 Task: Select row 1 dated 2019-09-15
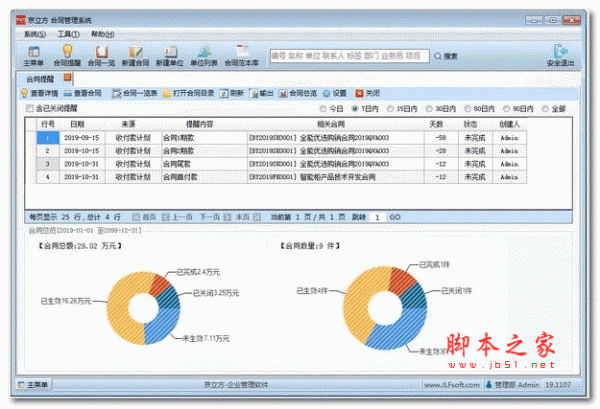coord(281,138)
